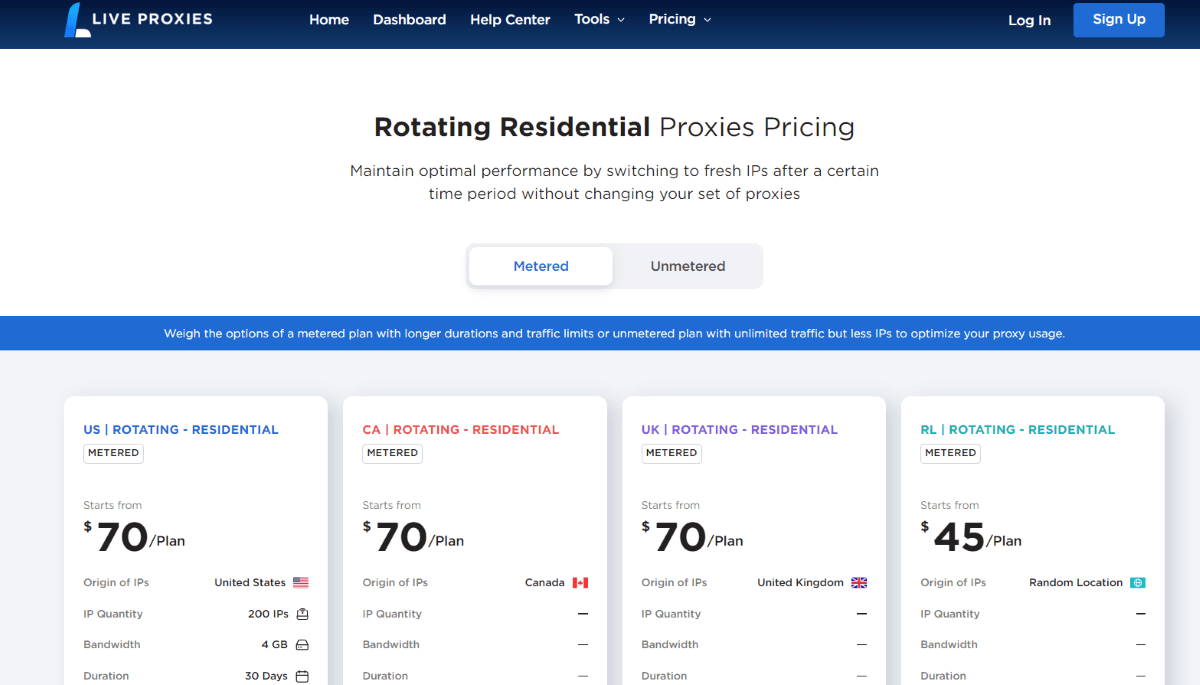Click the calendar icon beside 30 Days

(303, 675)
